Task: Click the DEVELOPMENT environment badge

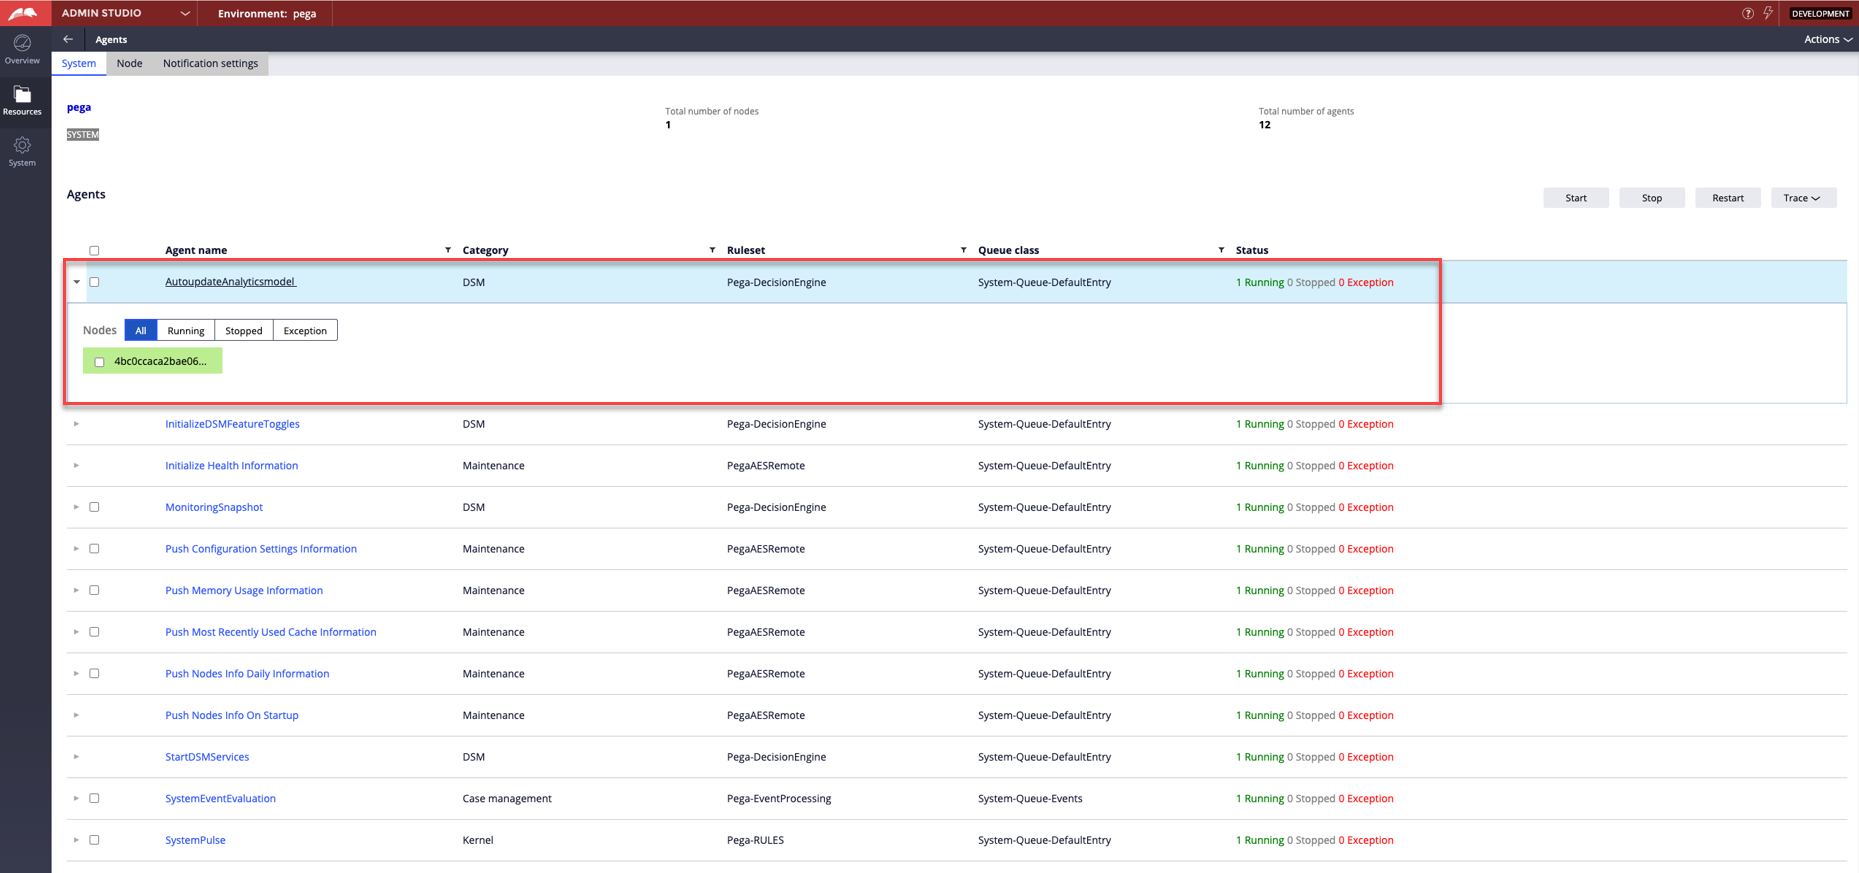Action: (1820, 13)
